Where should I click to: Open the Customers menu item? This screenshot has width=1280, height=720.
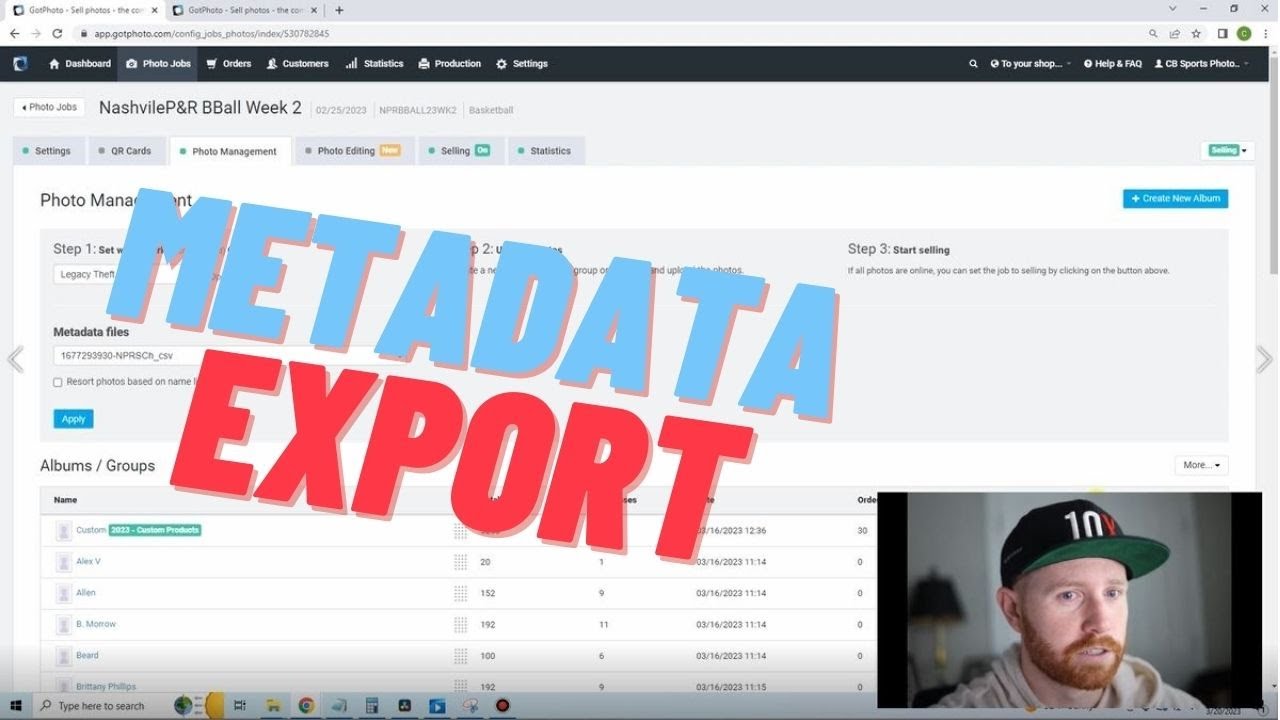(x=297, y=64)
